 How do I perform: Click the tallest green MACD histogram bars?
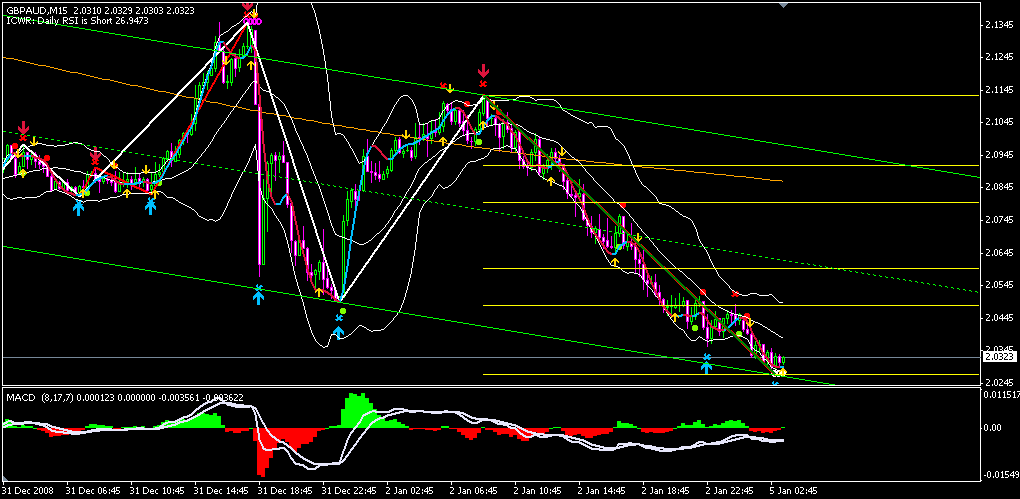tap(357, 410)
